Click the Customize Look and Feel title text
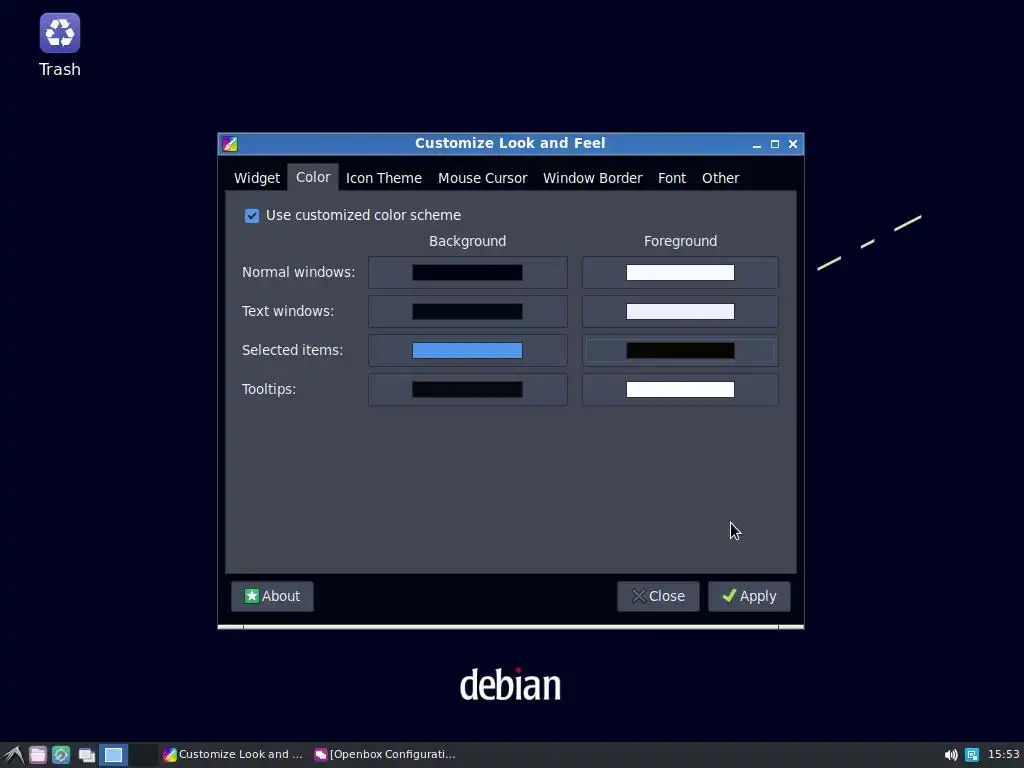The width and height of the screenshot is (1024, 768). (510, 143)
